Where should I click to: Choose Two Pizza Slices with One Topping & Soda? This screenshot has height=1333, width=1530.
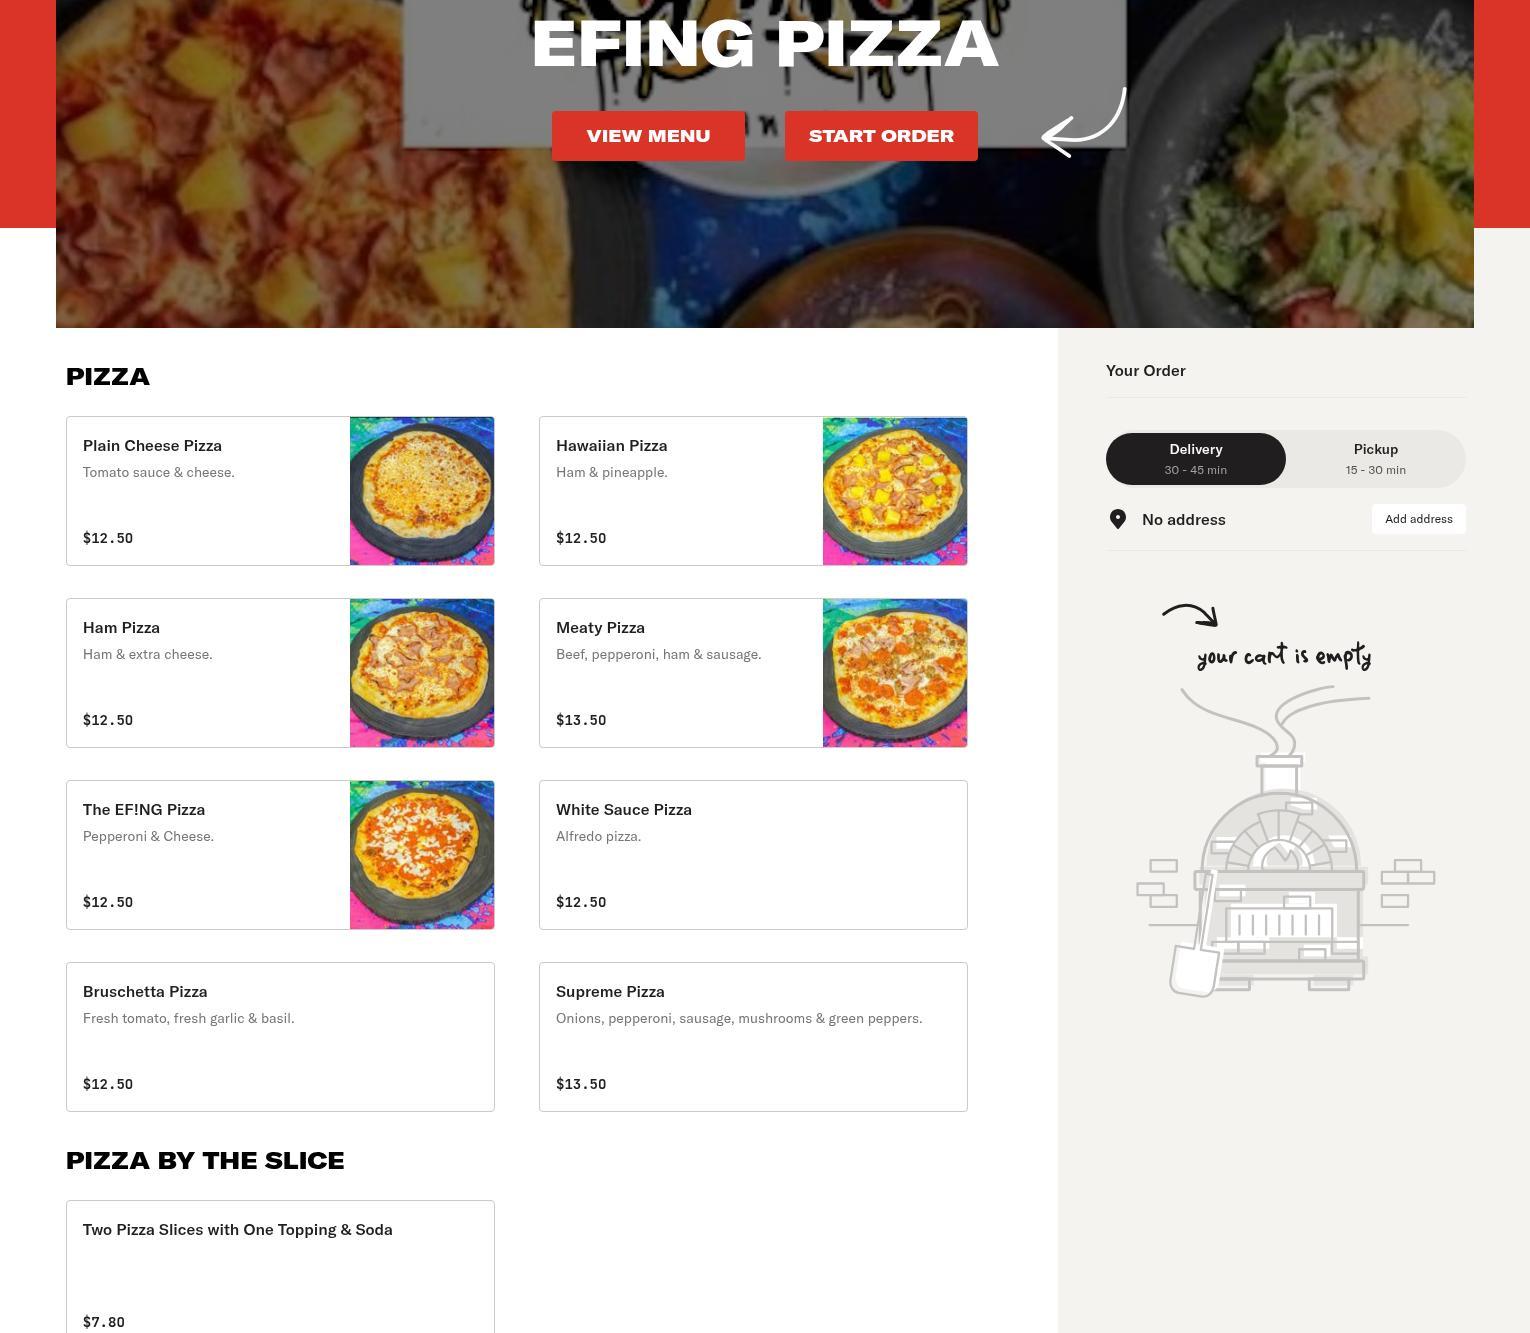click(x=280, y=1267)
